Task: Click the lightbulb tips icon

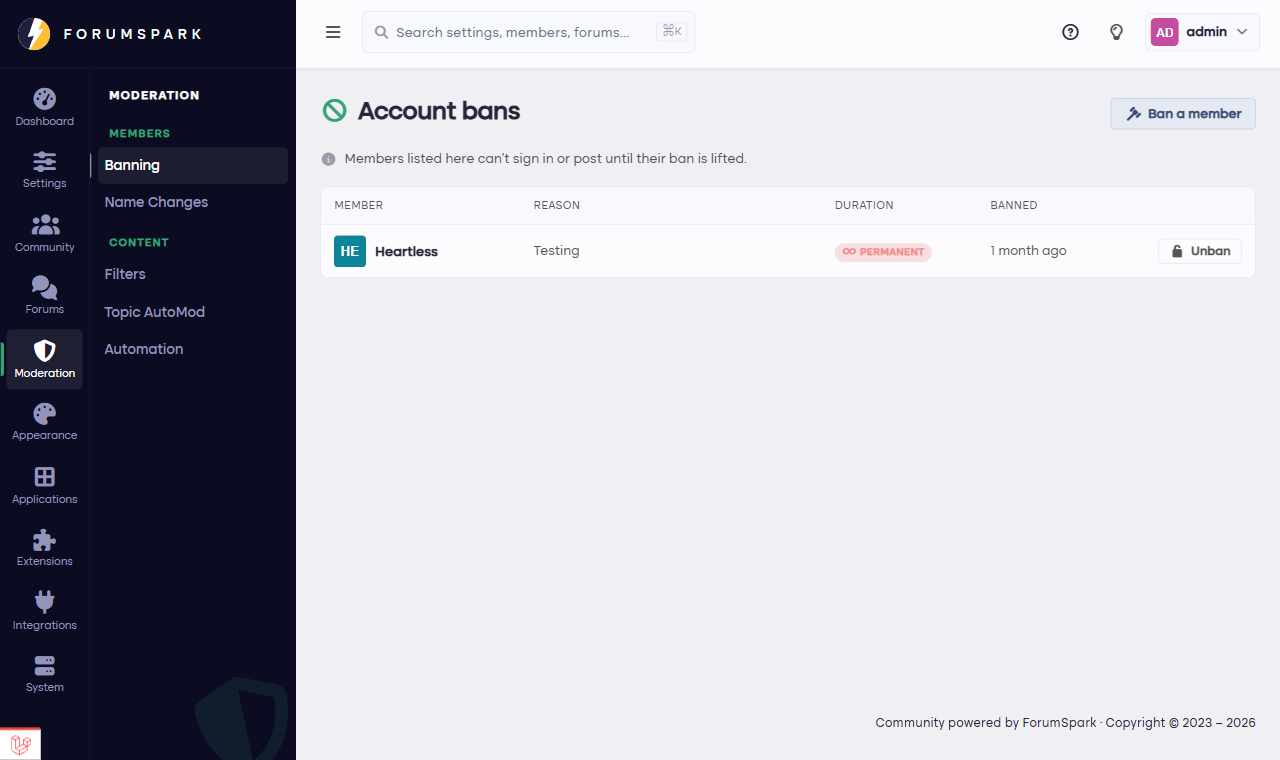Action: coord(1117,32)
